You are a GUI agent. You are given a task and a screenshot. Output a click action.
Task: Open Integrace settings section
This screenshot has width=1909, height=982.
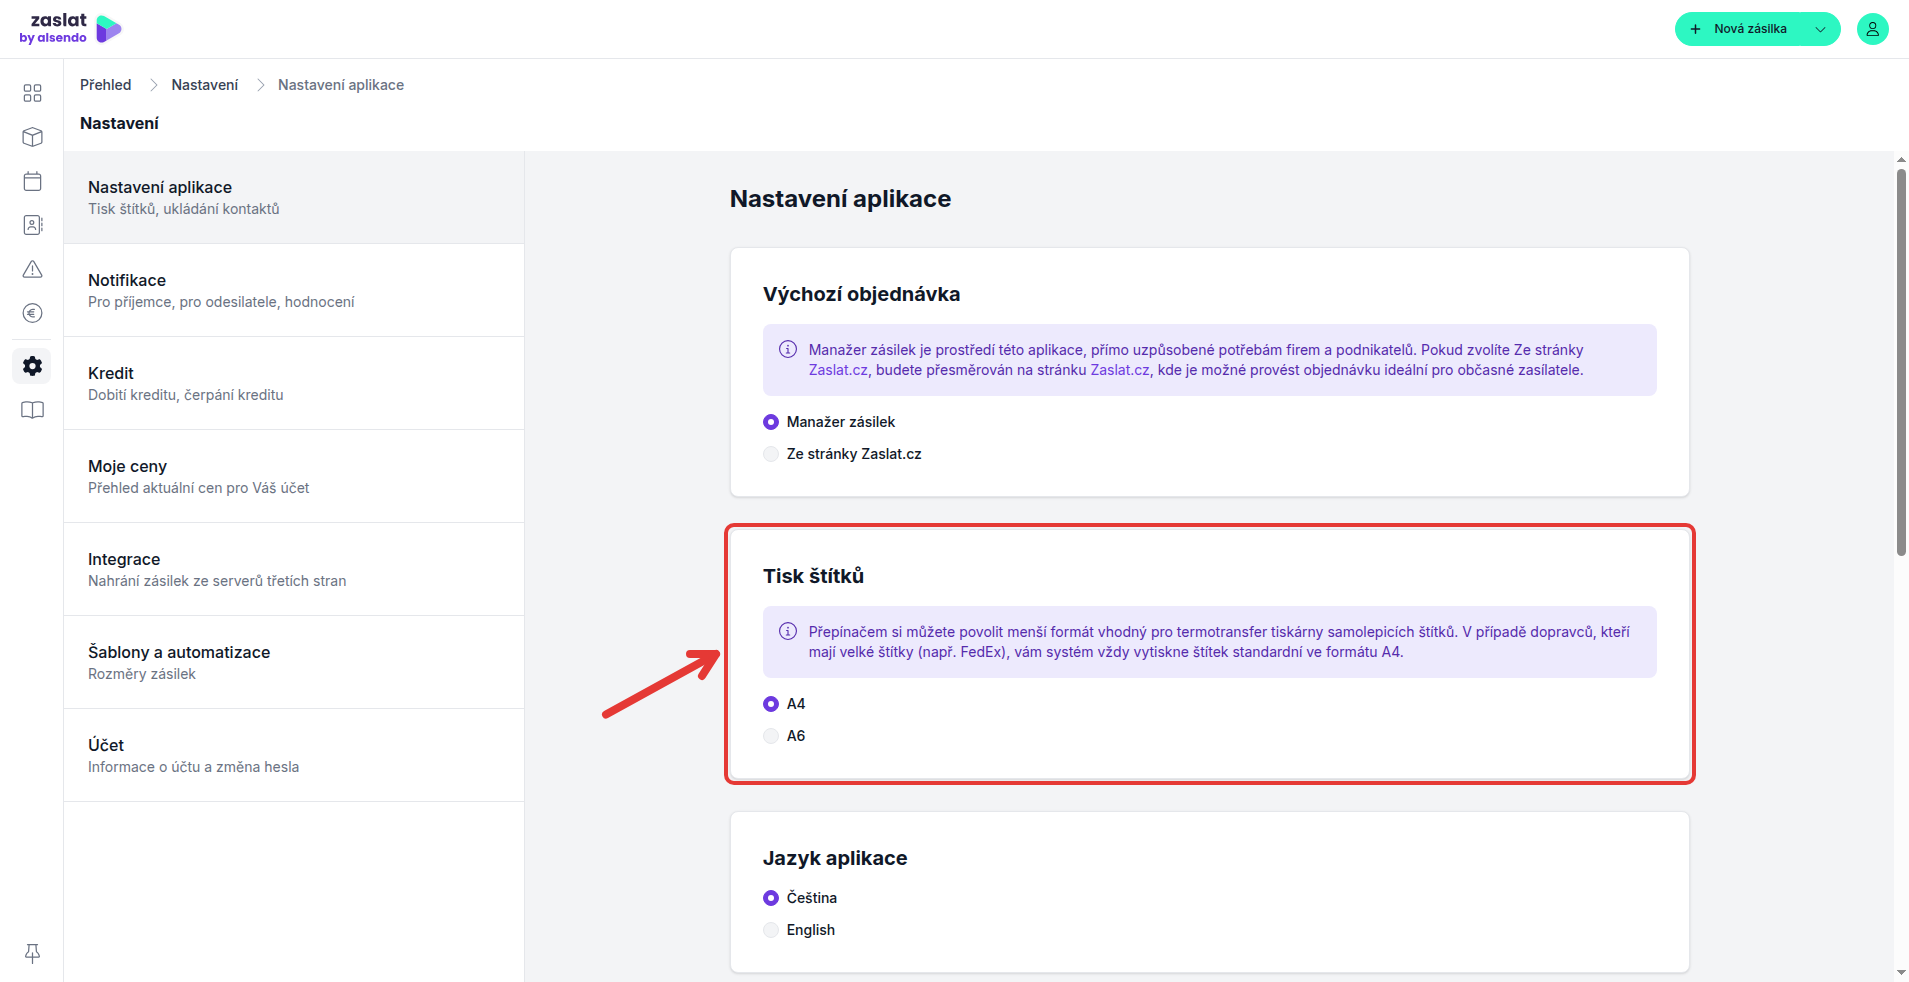(x=294, y=569)
